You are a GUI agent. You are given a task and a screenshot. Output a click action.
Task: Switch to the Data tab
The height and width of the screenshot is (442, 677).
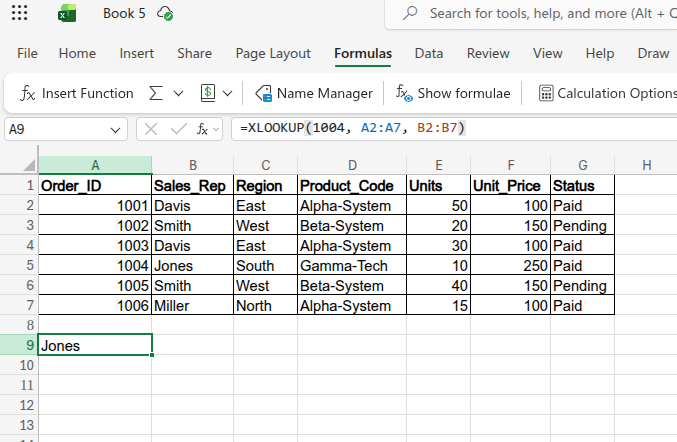pyautogui.click(x=429, y=53)
